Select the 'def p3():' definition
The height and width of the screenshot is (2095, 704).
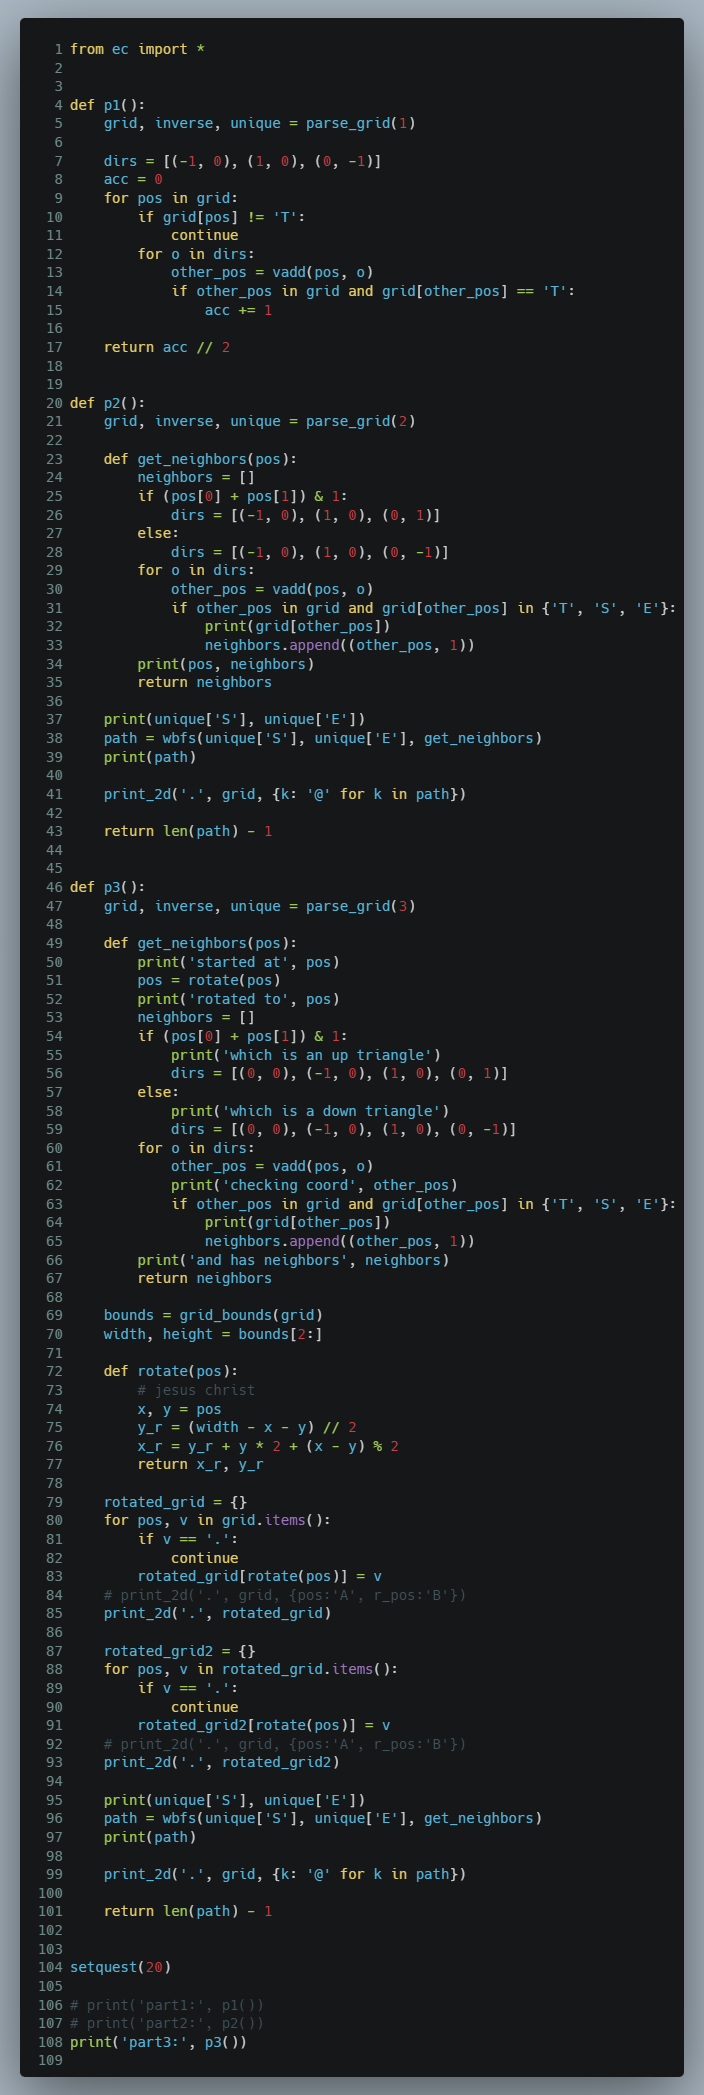108,887
